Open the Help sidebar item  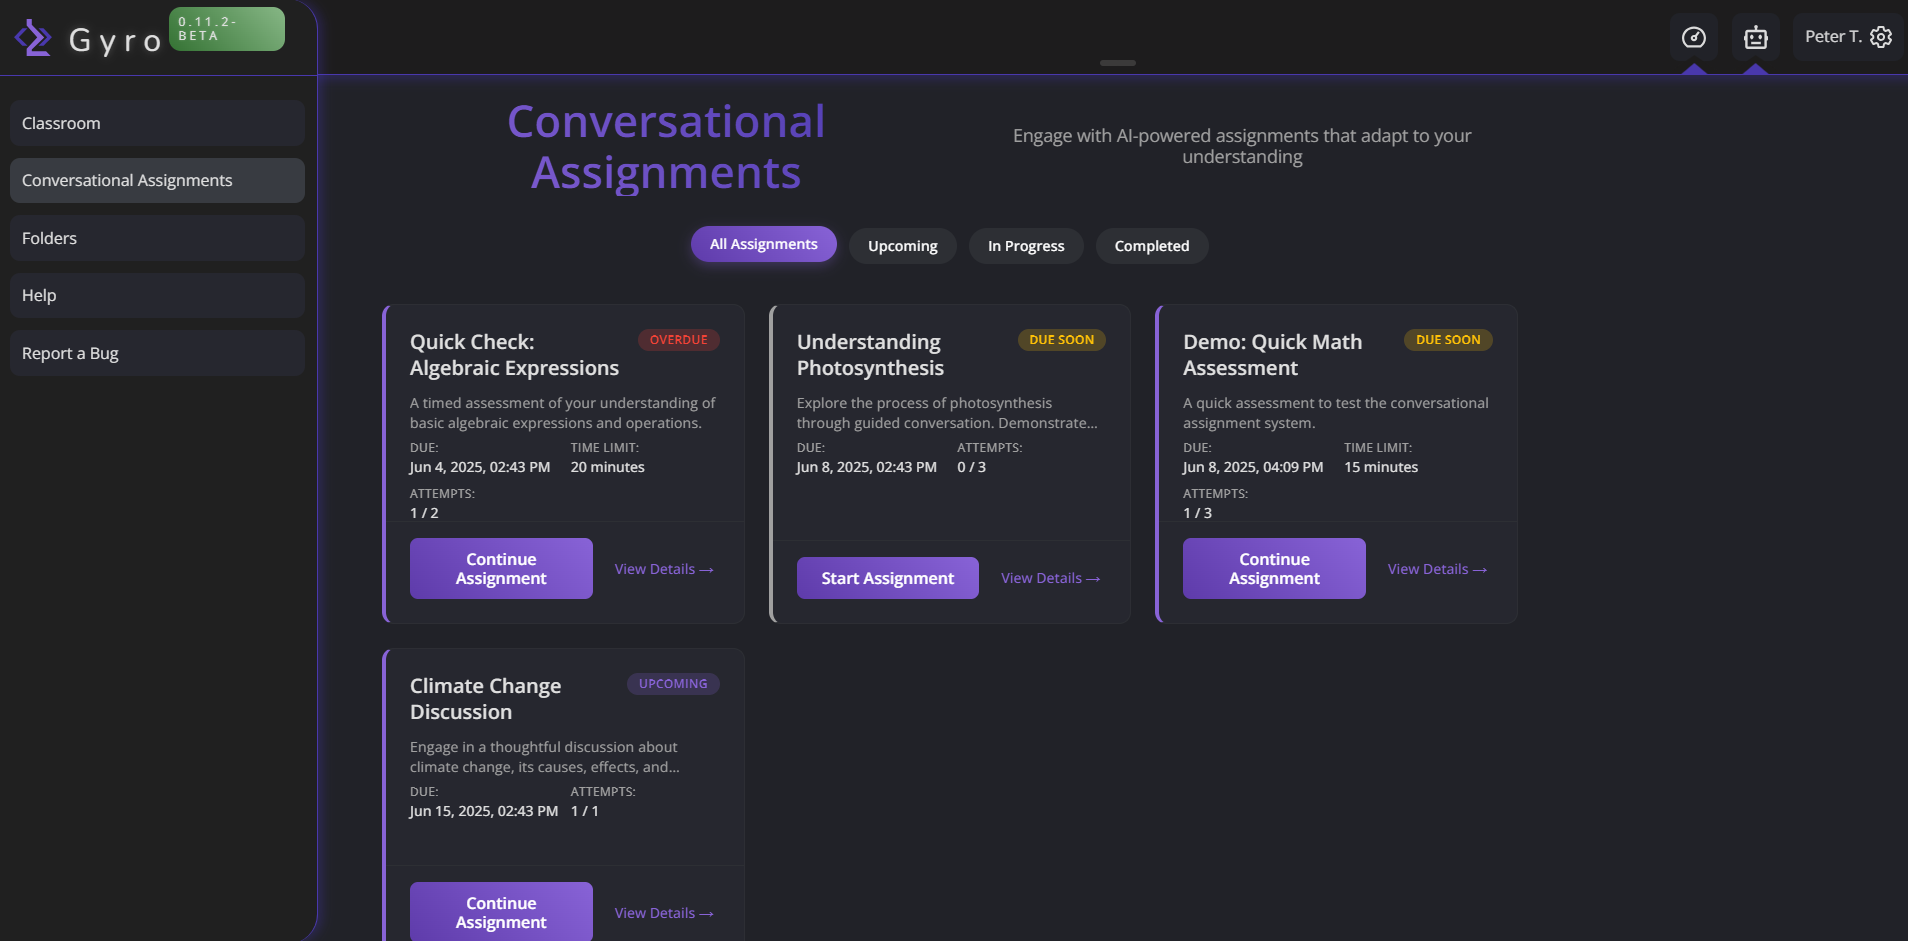157,295
